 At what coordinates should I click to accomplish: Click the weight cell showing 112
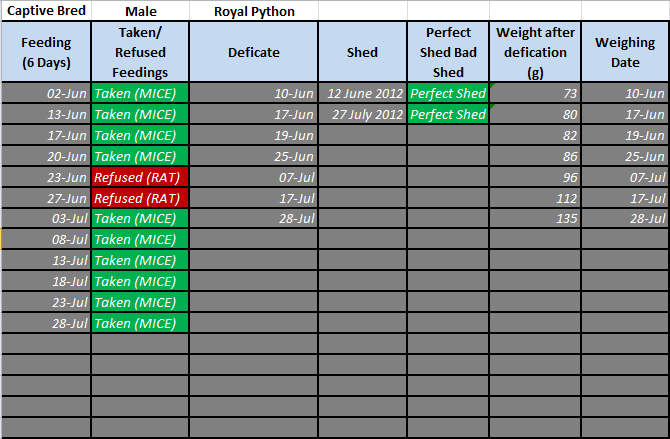pyautogui.click(x=535, y=198)
